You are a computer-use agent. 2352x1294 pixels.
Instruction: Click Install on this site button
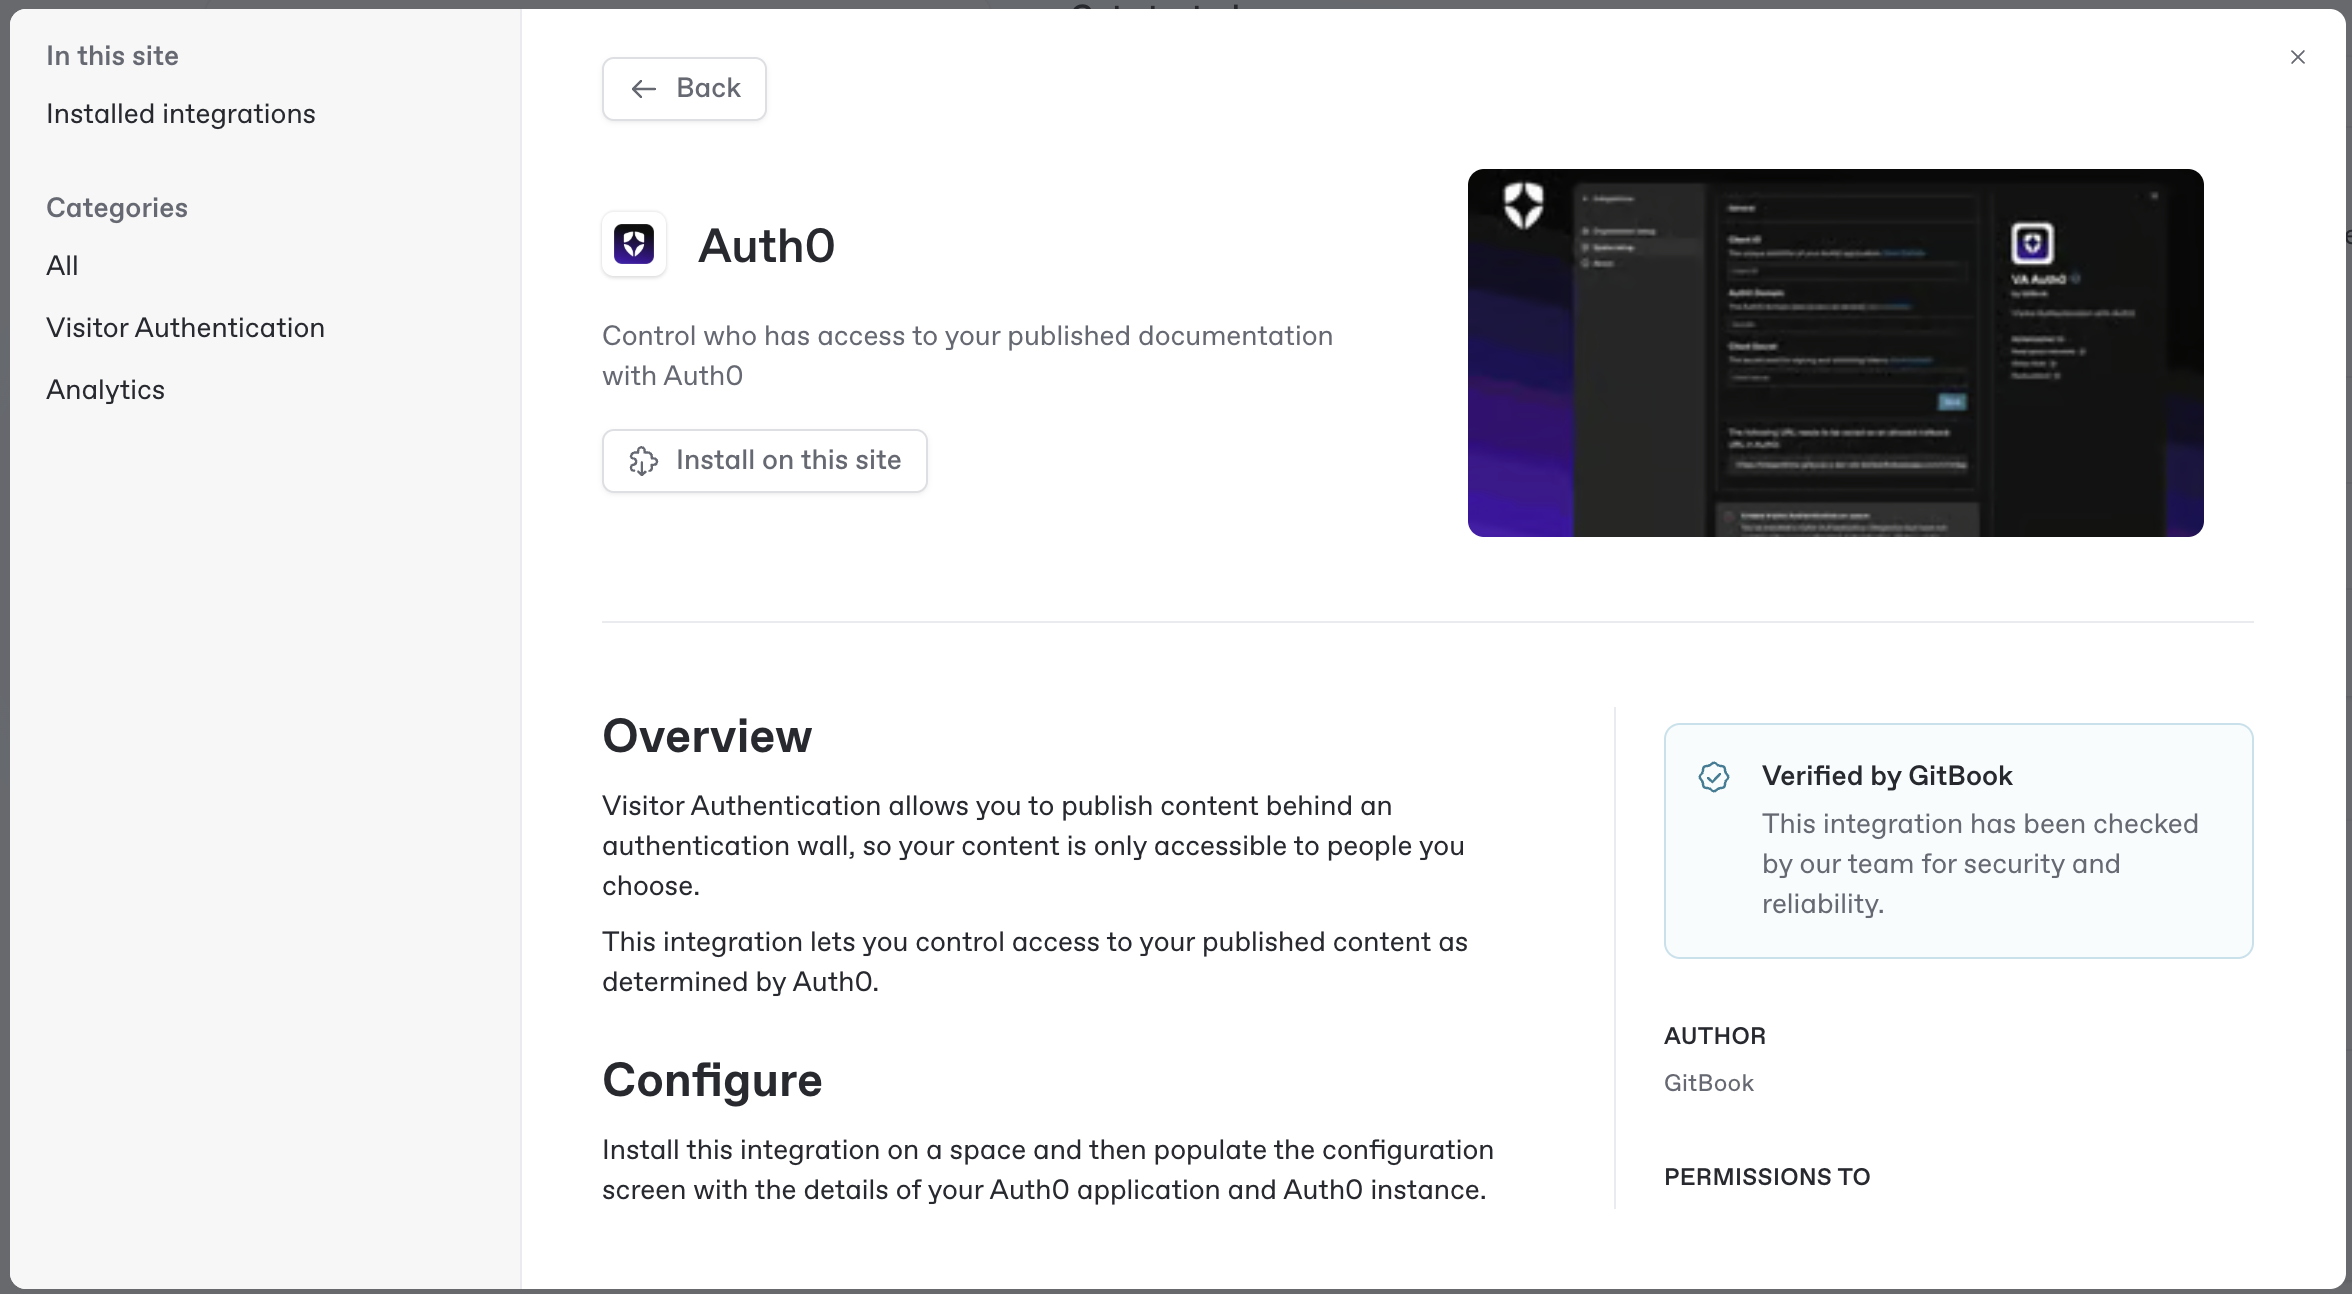(x=764, y=461)
